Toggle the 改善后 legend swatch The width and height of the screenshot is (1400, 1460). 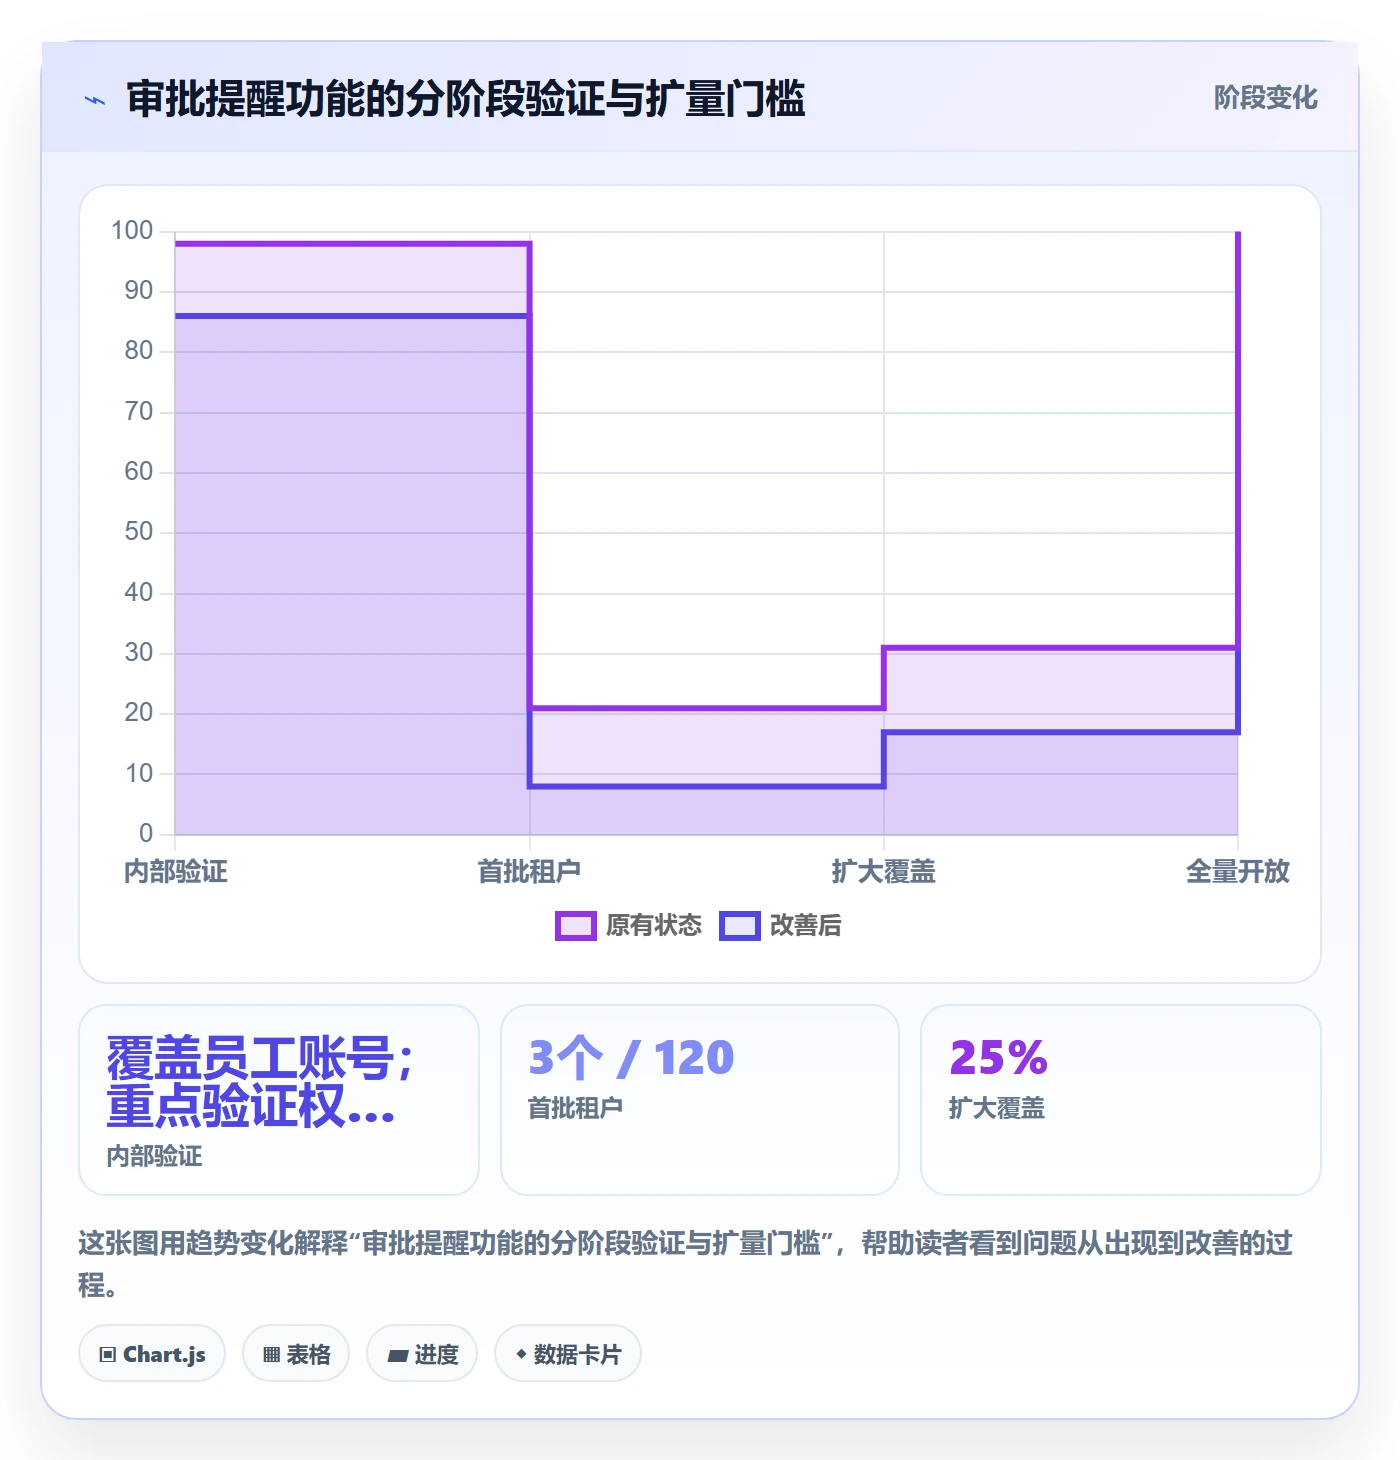tap(740, 926)
